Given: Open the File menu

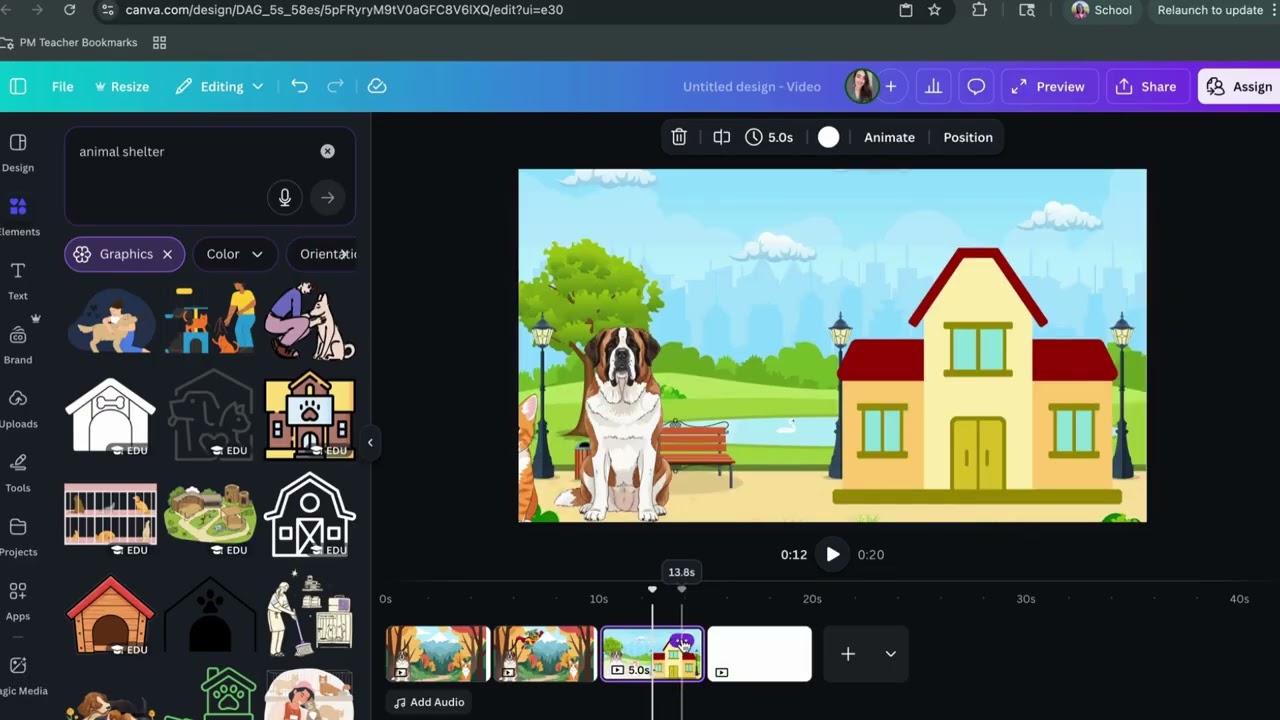Looking at the screenshot, I should click(62, 87).
